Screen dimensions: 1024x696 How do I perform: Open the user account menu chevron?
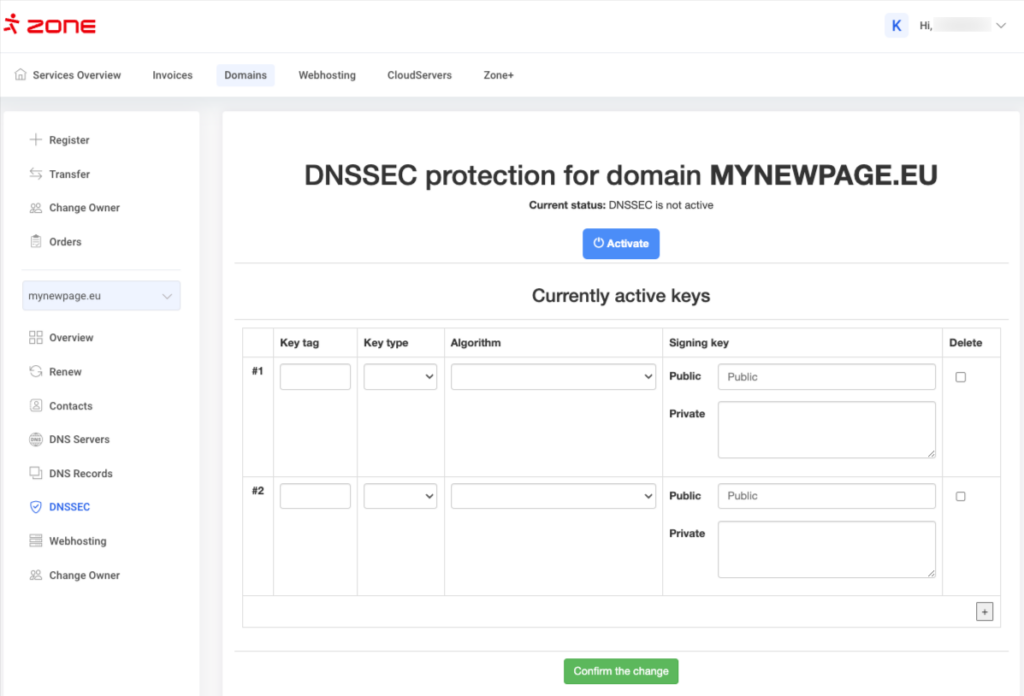[1000, 26]
